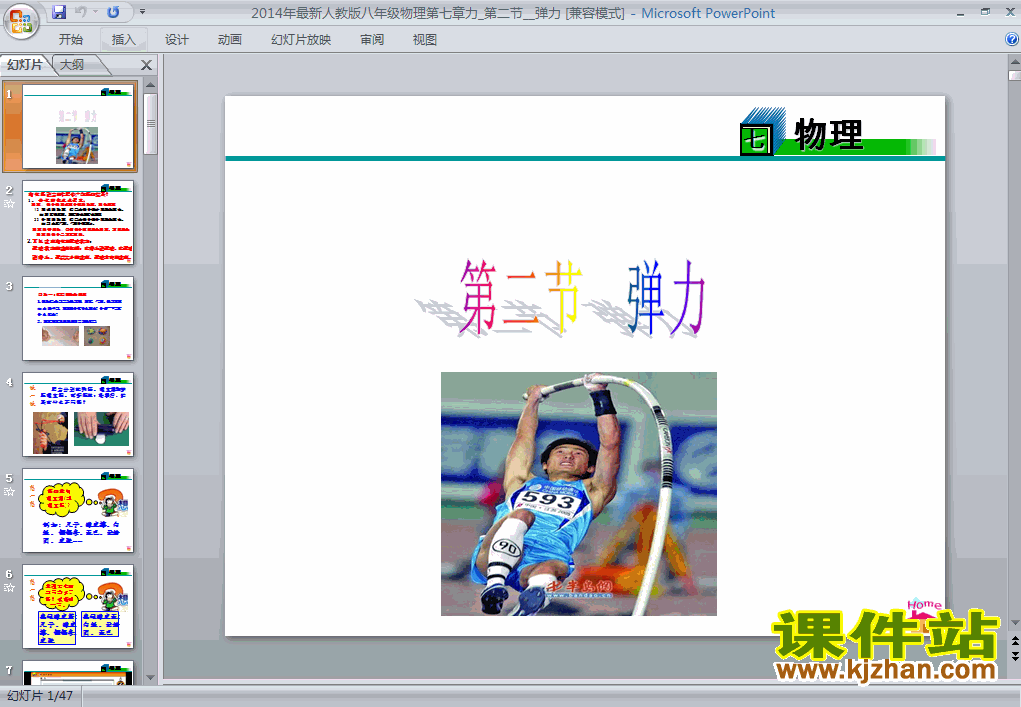1021x707 pixels.
Task: Select slide 2 thumbnail with red text
Action: (77, 223)
